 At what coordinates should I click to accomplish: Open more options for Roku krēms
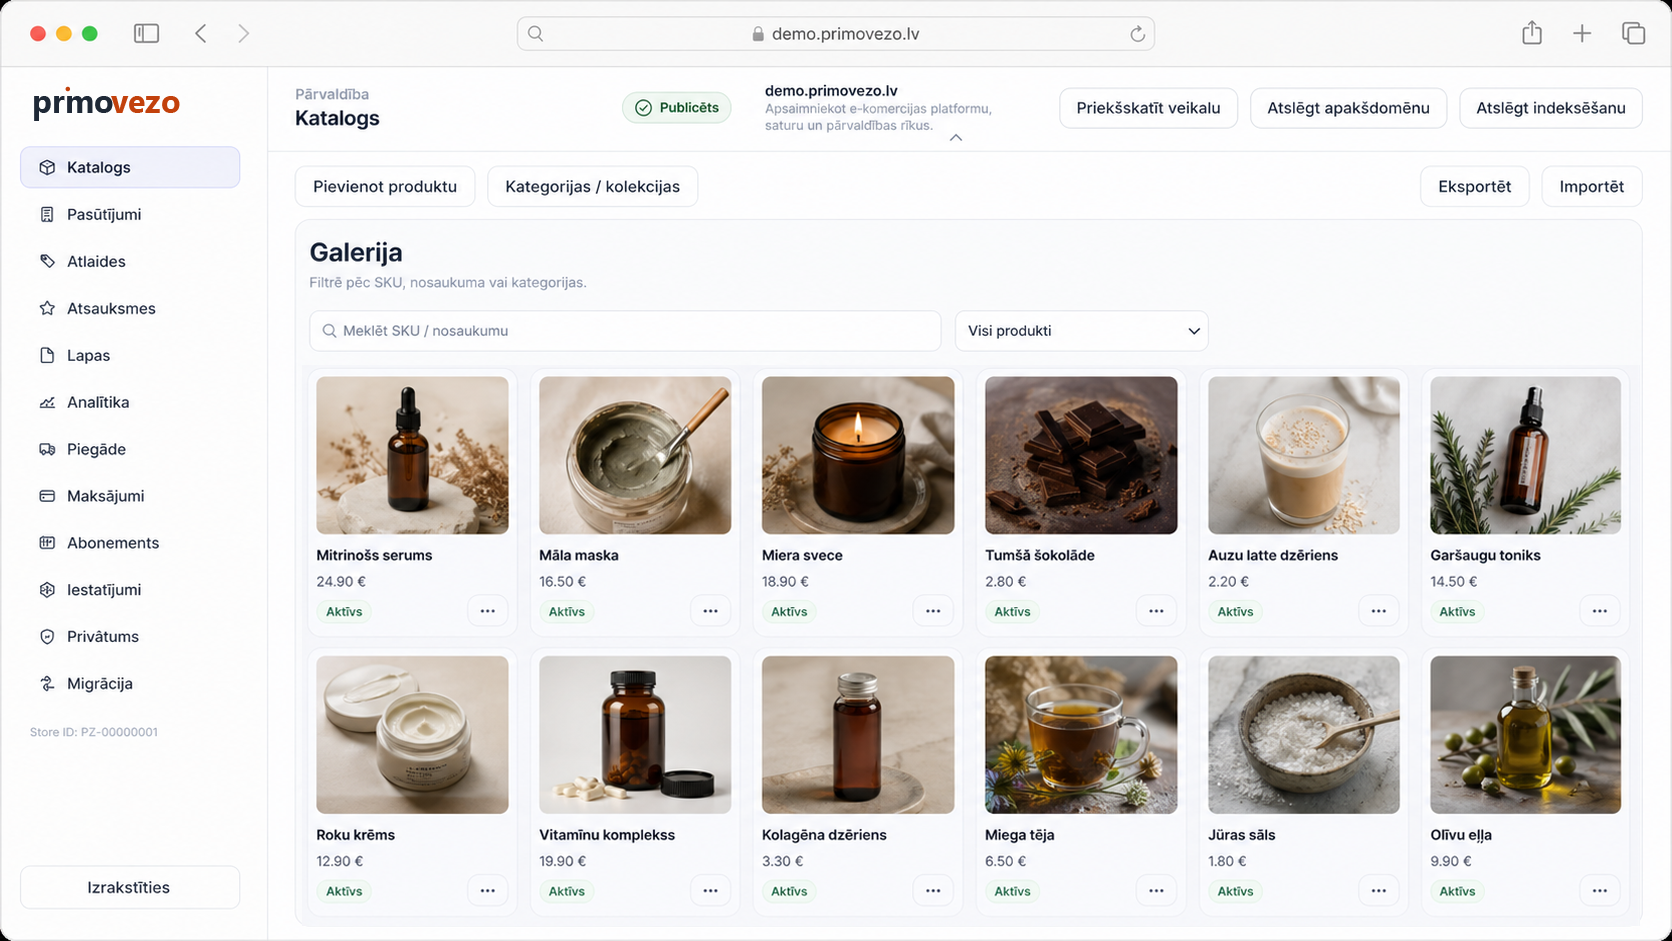click(488, 891)
